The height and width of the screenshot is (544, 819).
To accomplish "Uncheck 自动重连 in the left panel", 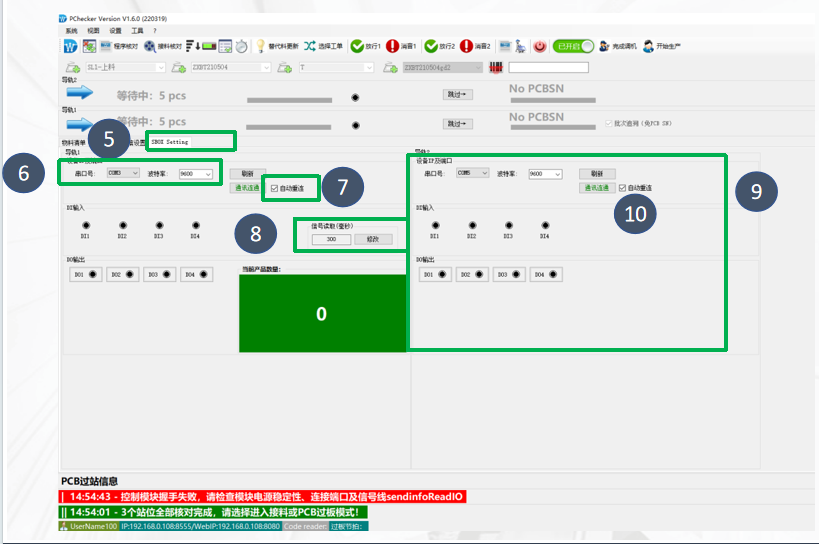I will 275,188.
